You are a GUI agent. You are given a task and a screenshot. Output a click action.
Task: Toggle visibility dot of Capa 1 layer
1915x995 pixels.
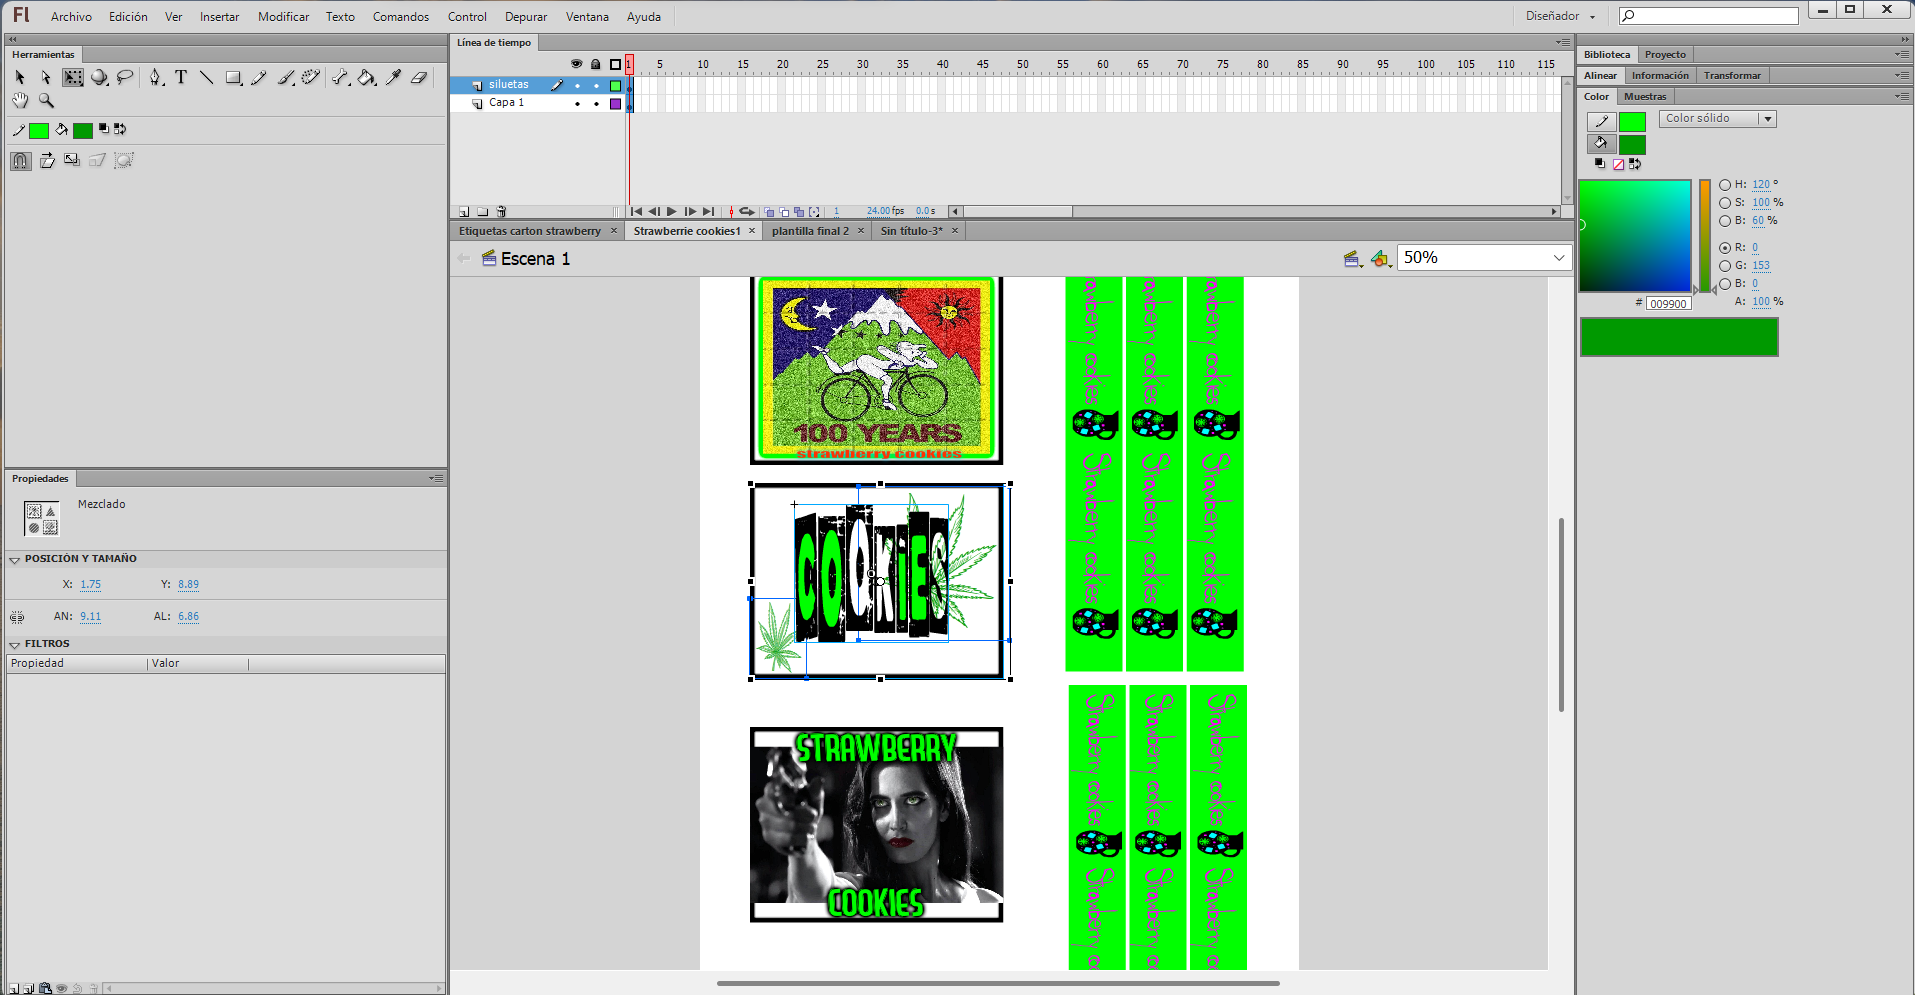[577, 103]
